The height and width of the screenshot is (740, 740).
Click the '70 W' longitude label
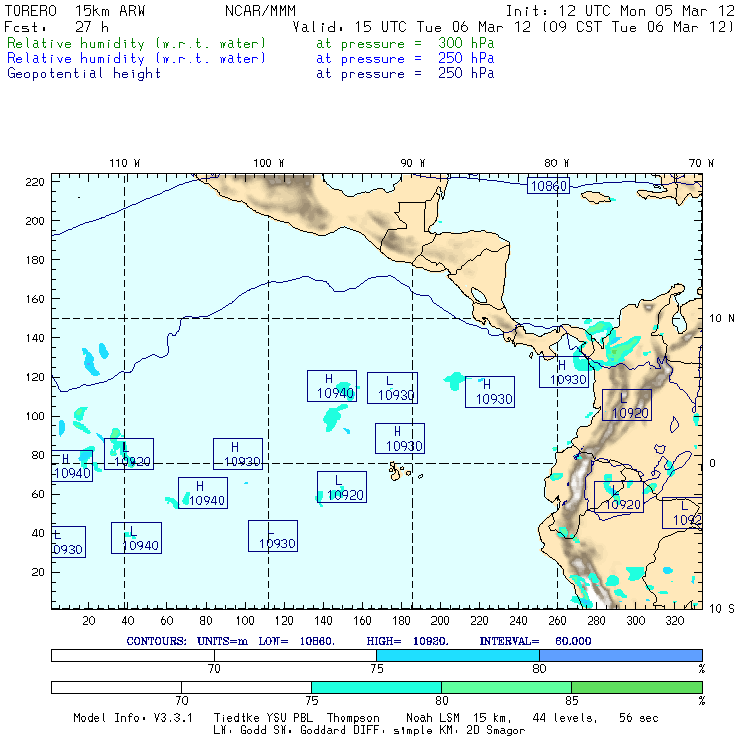coord(701,163)
